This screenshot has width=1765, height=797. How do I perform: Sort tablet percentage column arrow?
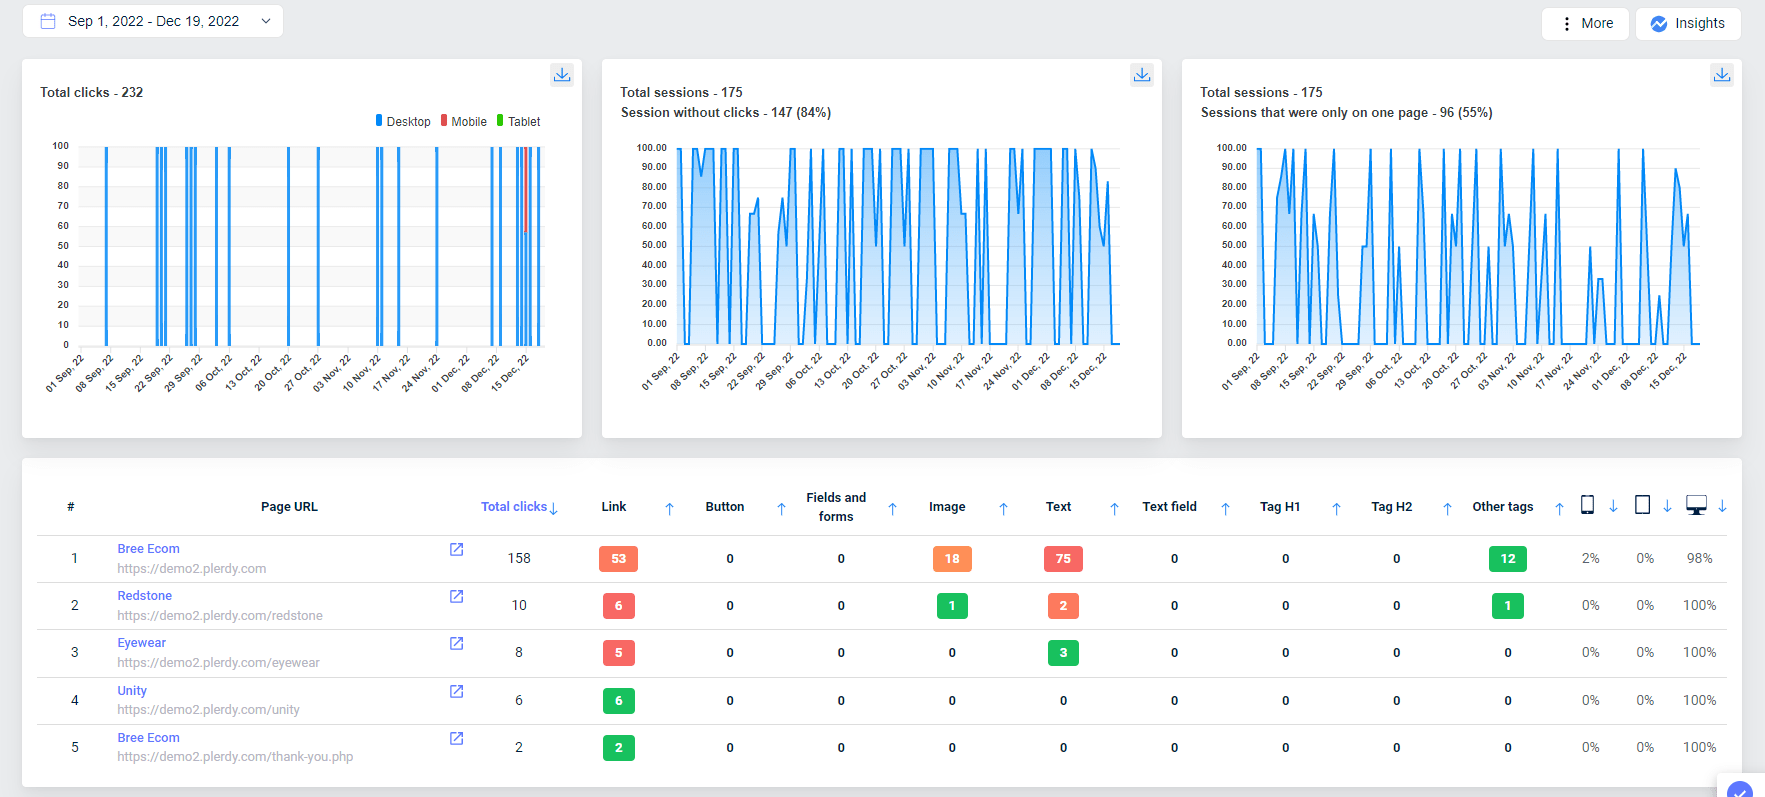(1667, 507)
